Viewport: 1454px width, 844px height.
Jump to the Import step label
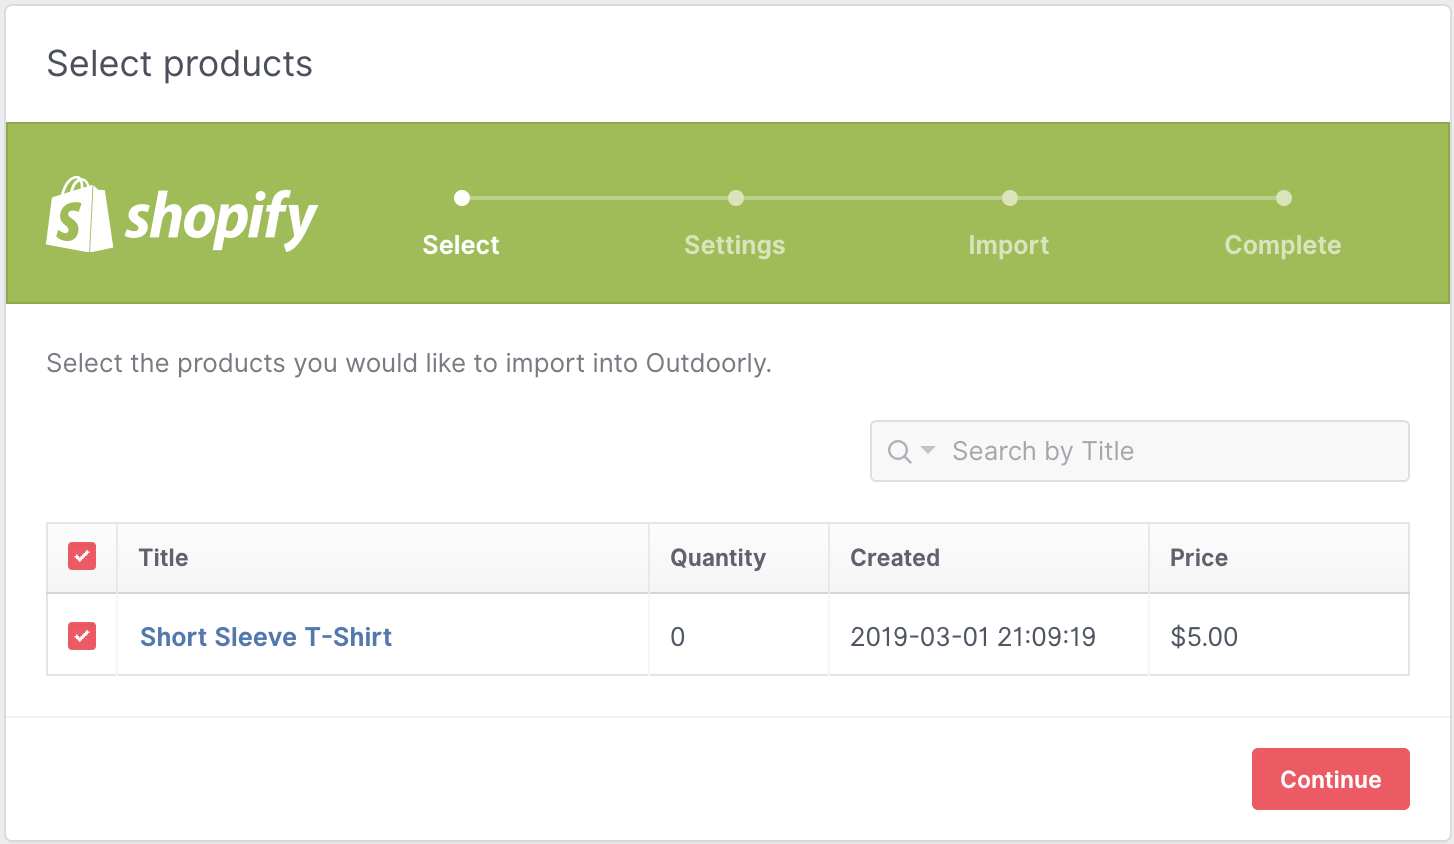click(1009, 246)
